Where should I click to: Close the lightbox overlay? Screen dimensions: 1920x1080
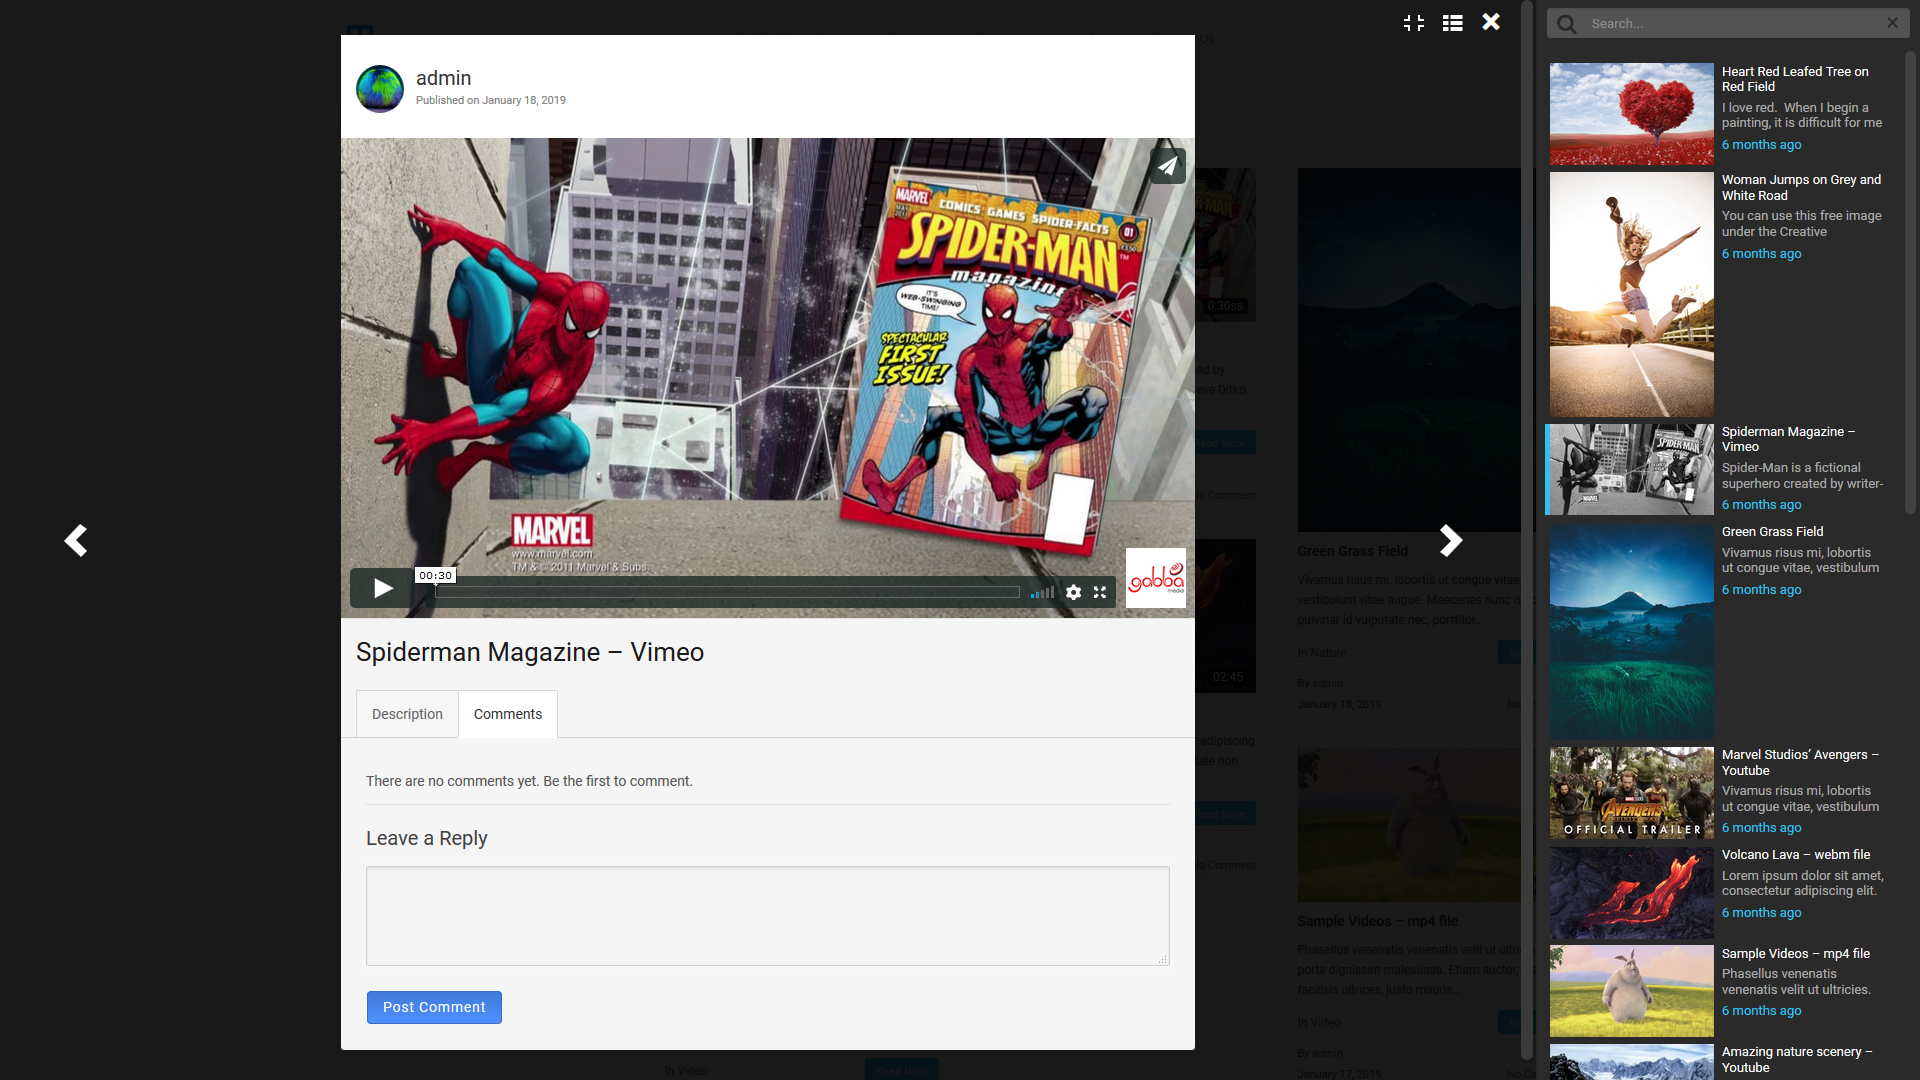pos(1491,22)
